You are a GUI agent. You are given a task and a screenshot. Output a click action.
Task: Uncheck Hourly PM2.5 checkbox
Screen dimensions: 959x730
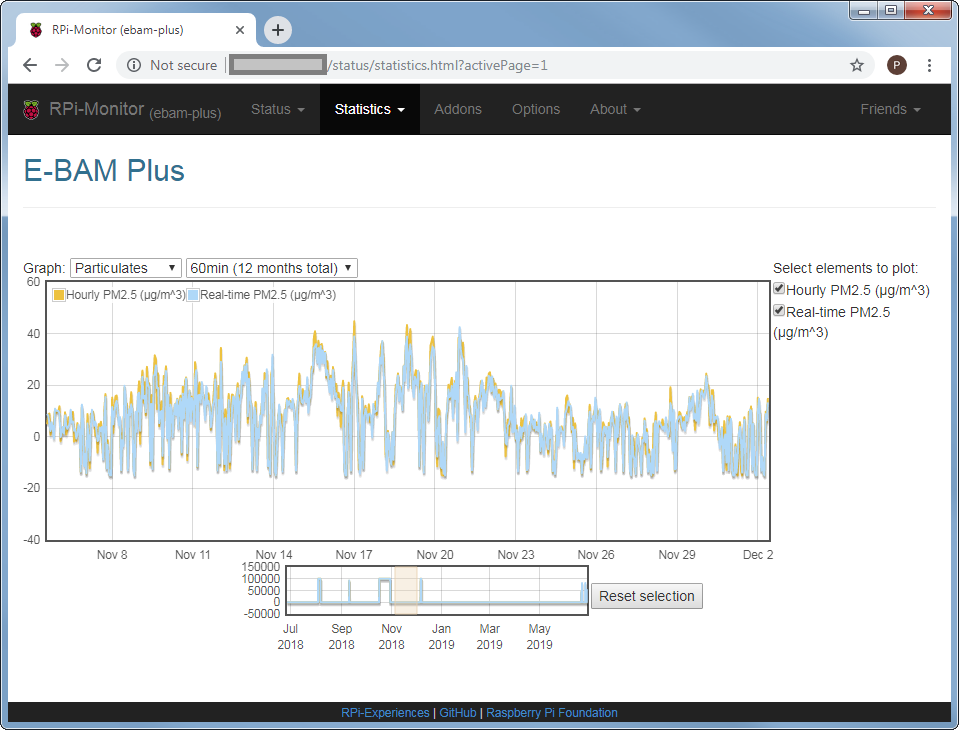779,289
